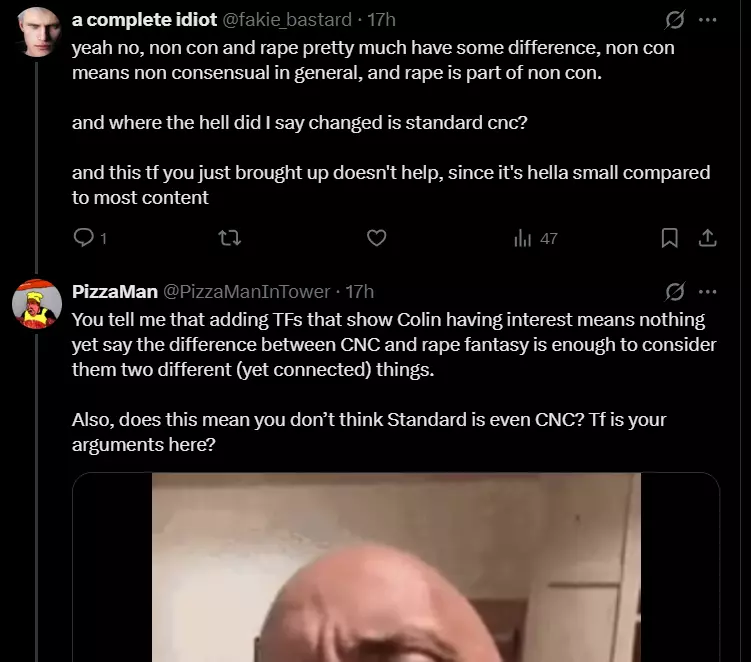The width and height of the screenshot is (751, 662).
Task: View analytics showing 47 views
Action: [535, 238]
